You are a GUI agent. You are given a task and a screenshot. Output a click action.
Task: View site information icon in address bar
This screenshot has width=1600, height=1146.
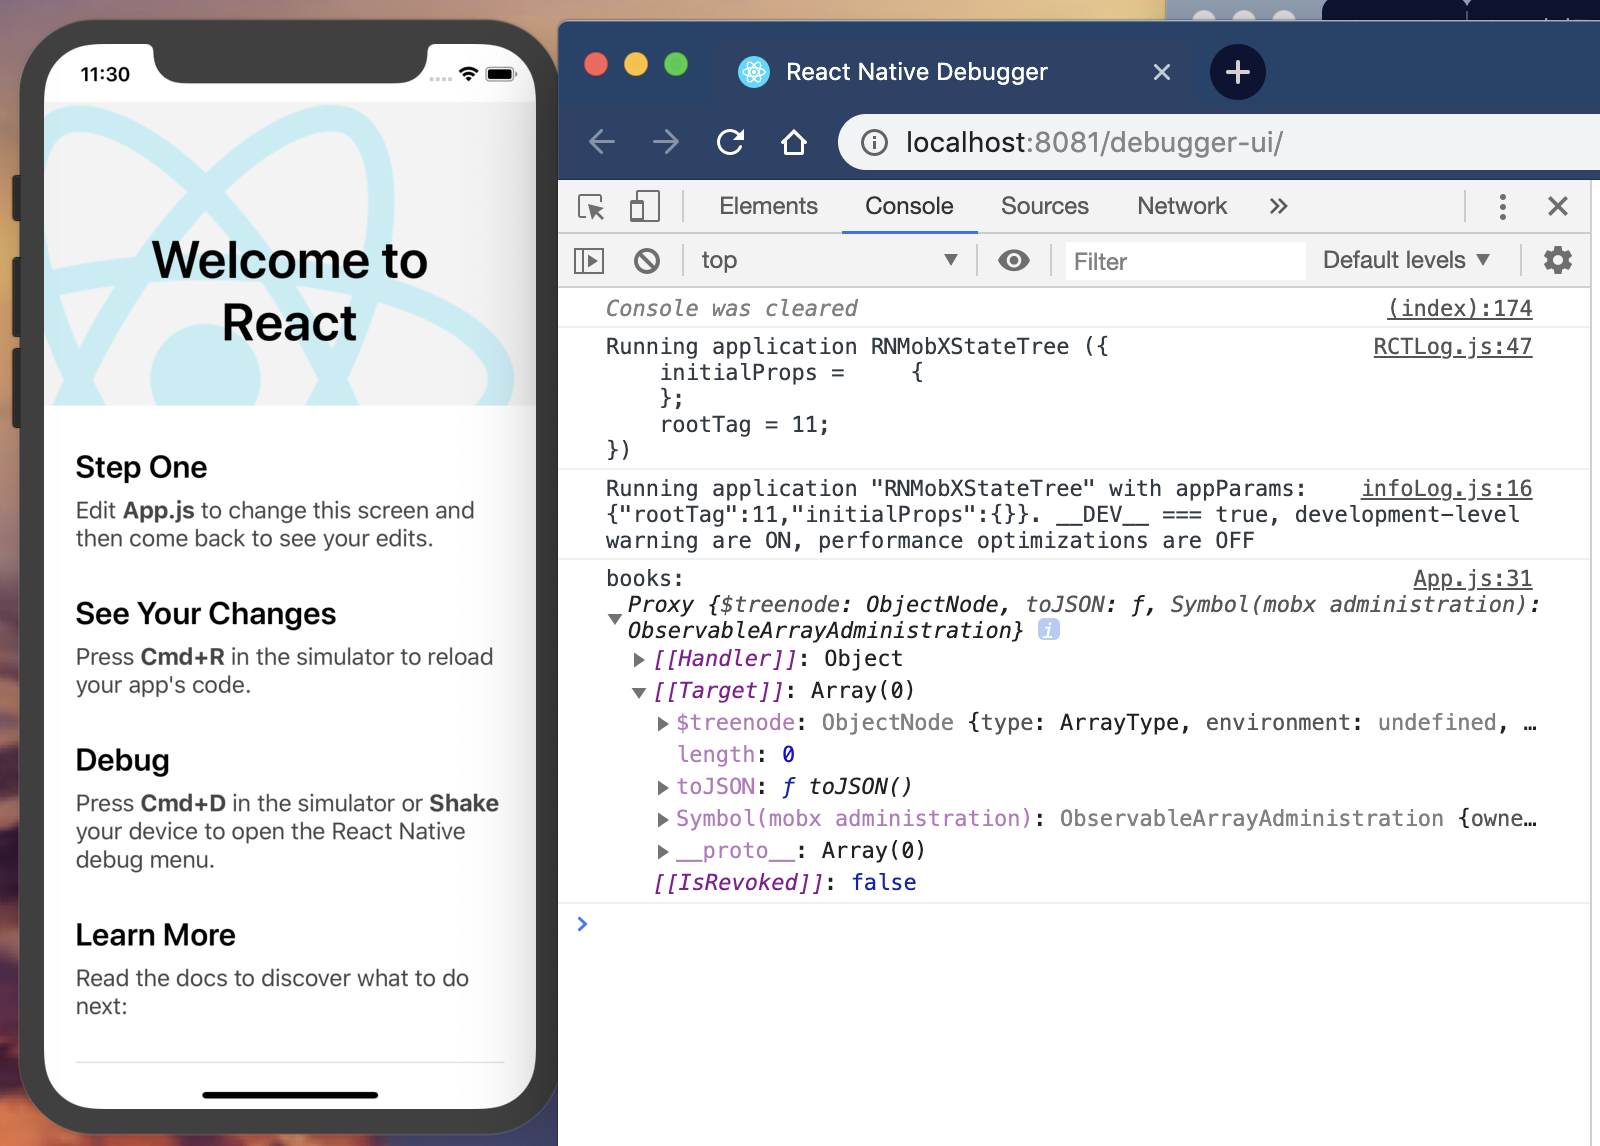pyautogui.click(x=874, y=143)
